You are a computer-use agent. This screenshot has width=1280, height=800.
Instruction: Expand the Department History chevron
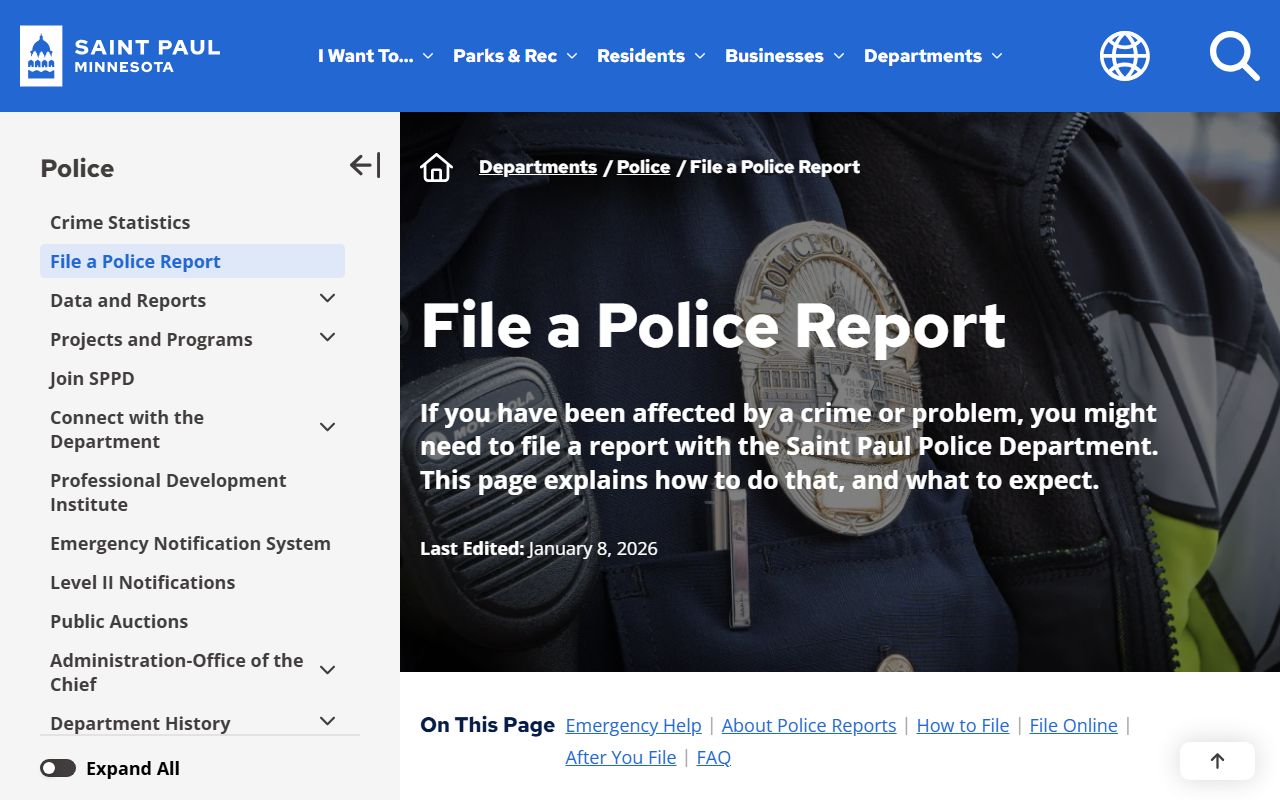pos(327,721)
